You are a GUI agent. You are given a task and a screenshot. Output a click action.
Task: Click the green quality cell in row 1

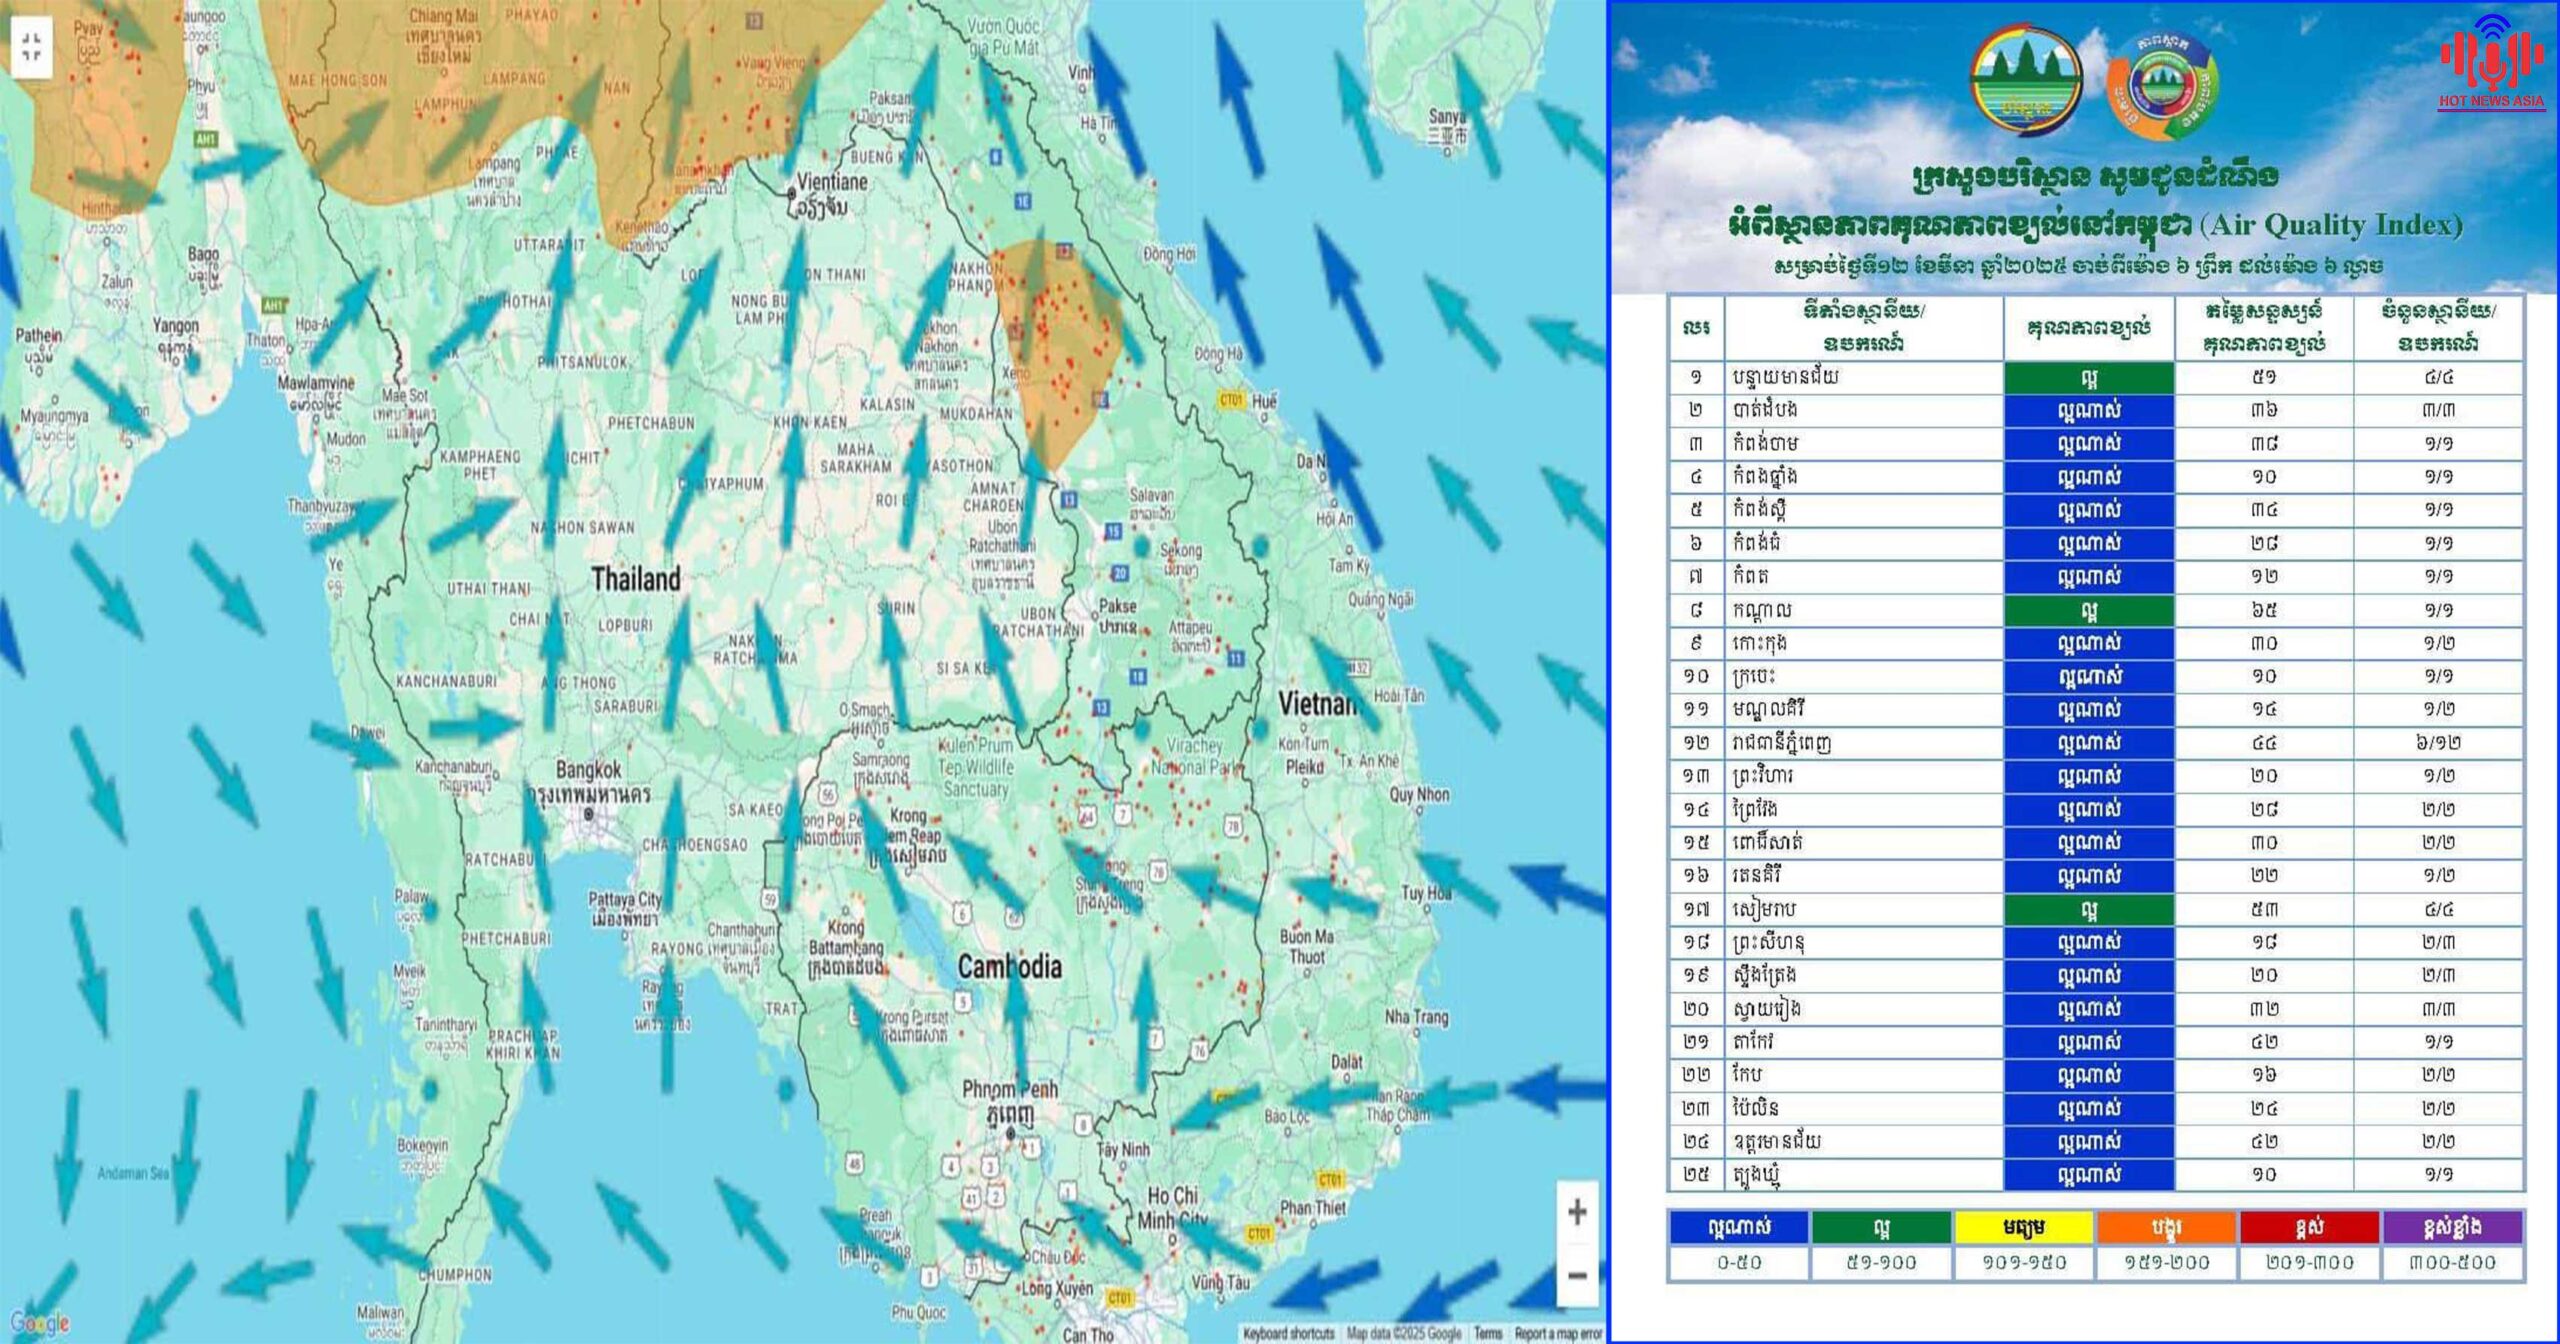point(2088,378)
